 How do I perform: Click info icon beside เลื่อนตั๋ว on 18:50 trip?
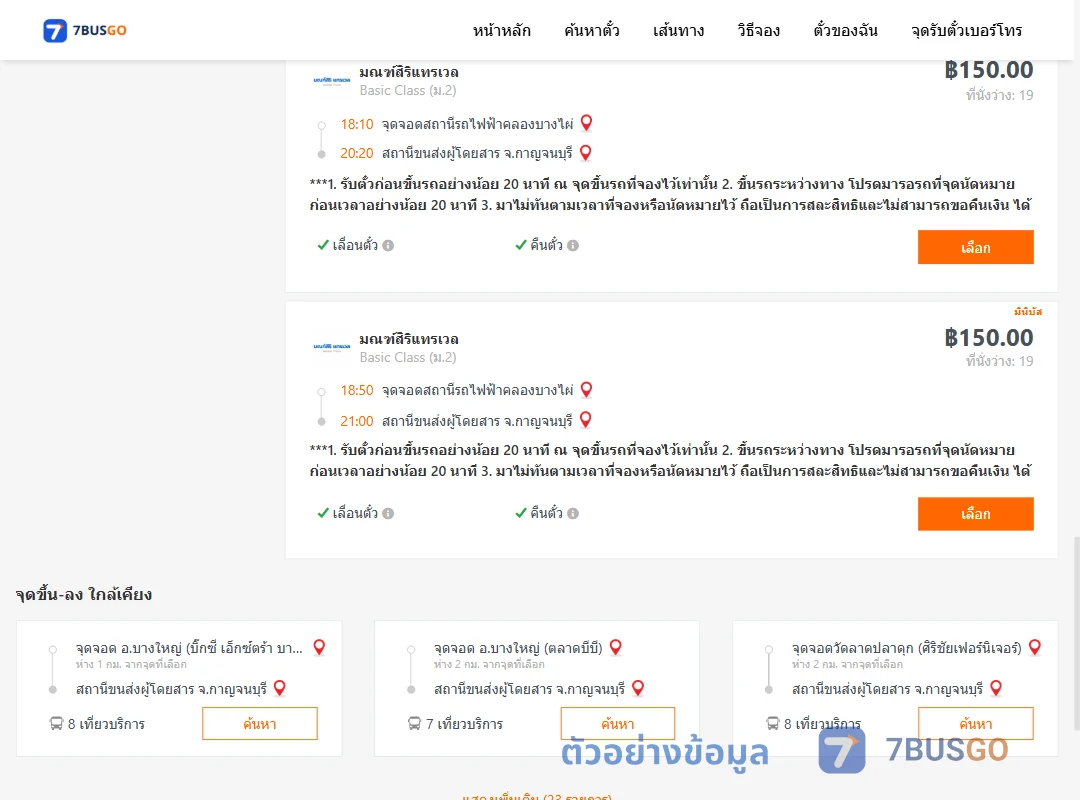coord(388,513)
